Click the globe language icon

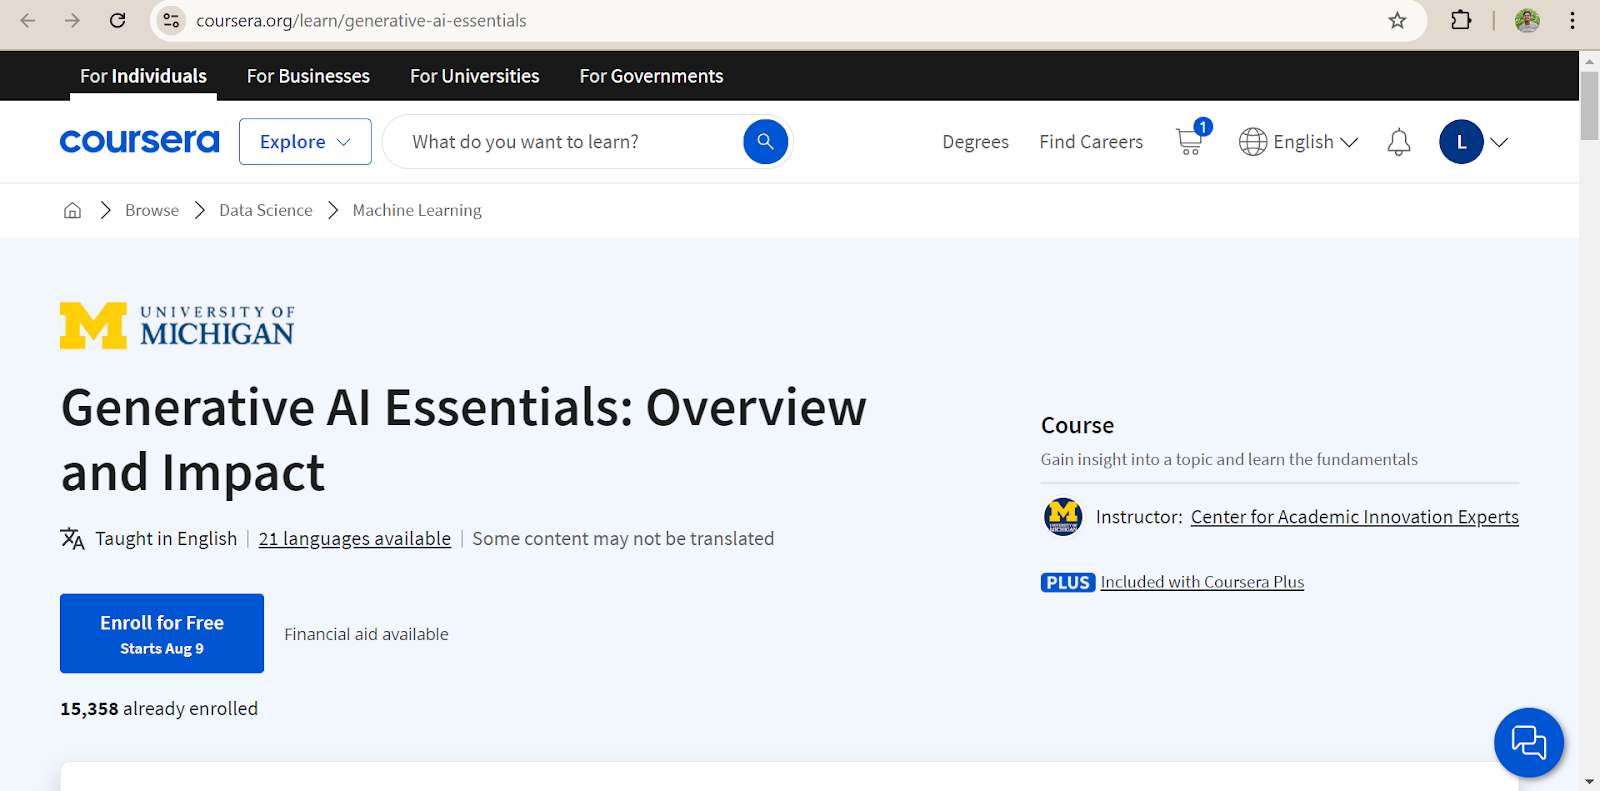click(1253, 142)
